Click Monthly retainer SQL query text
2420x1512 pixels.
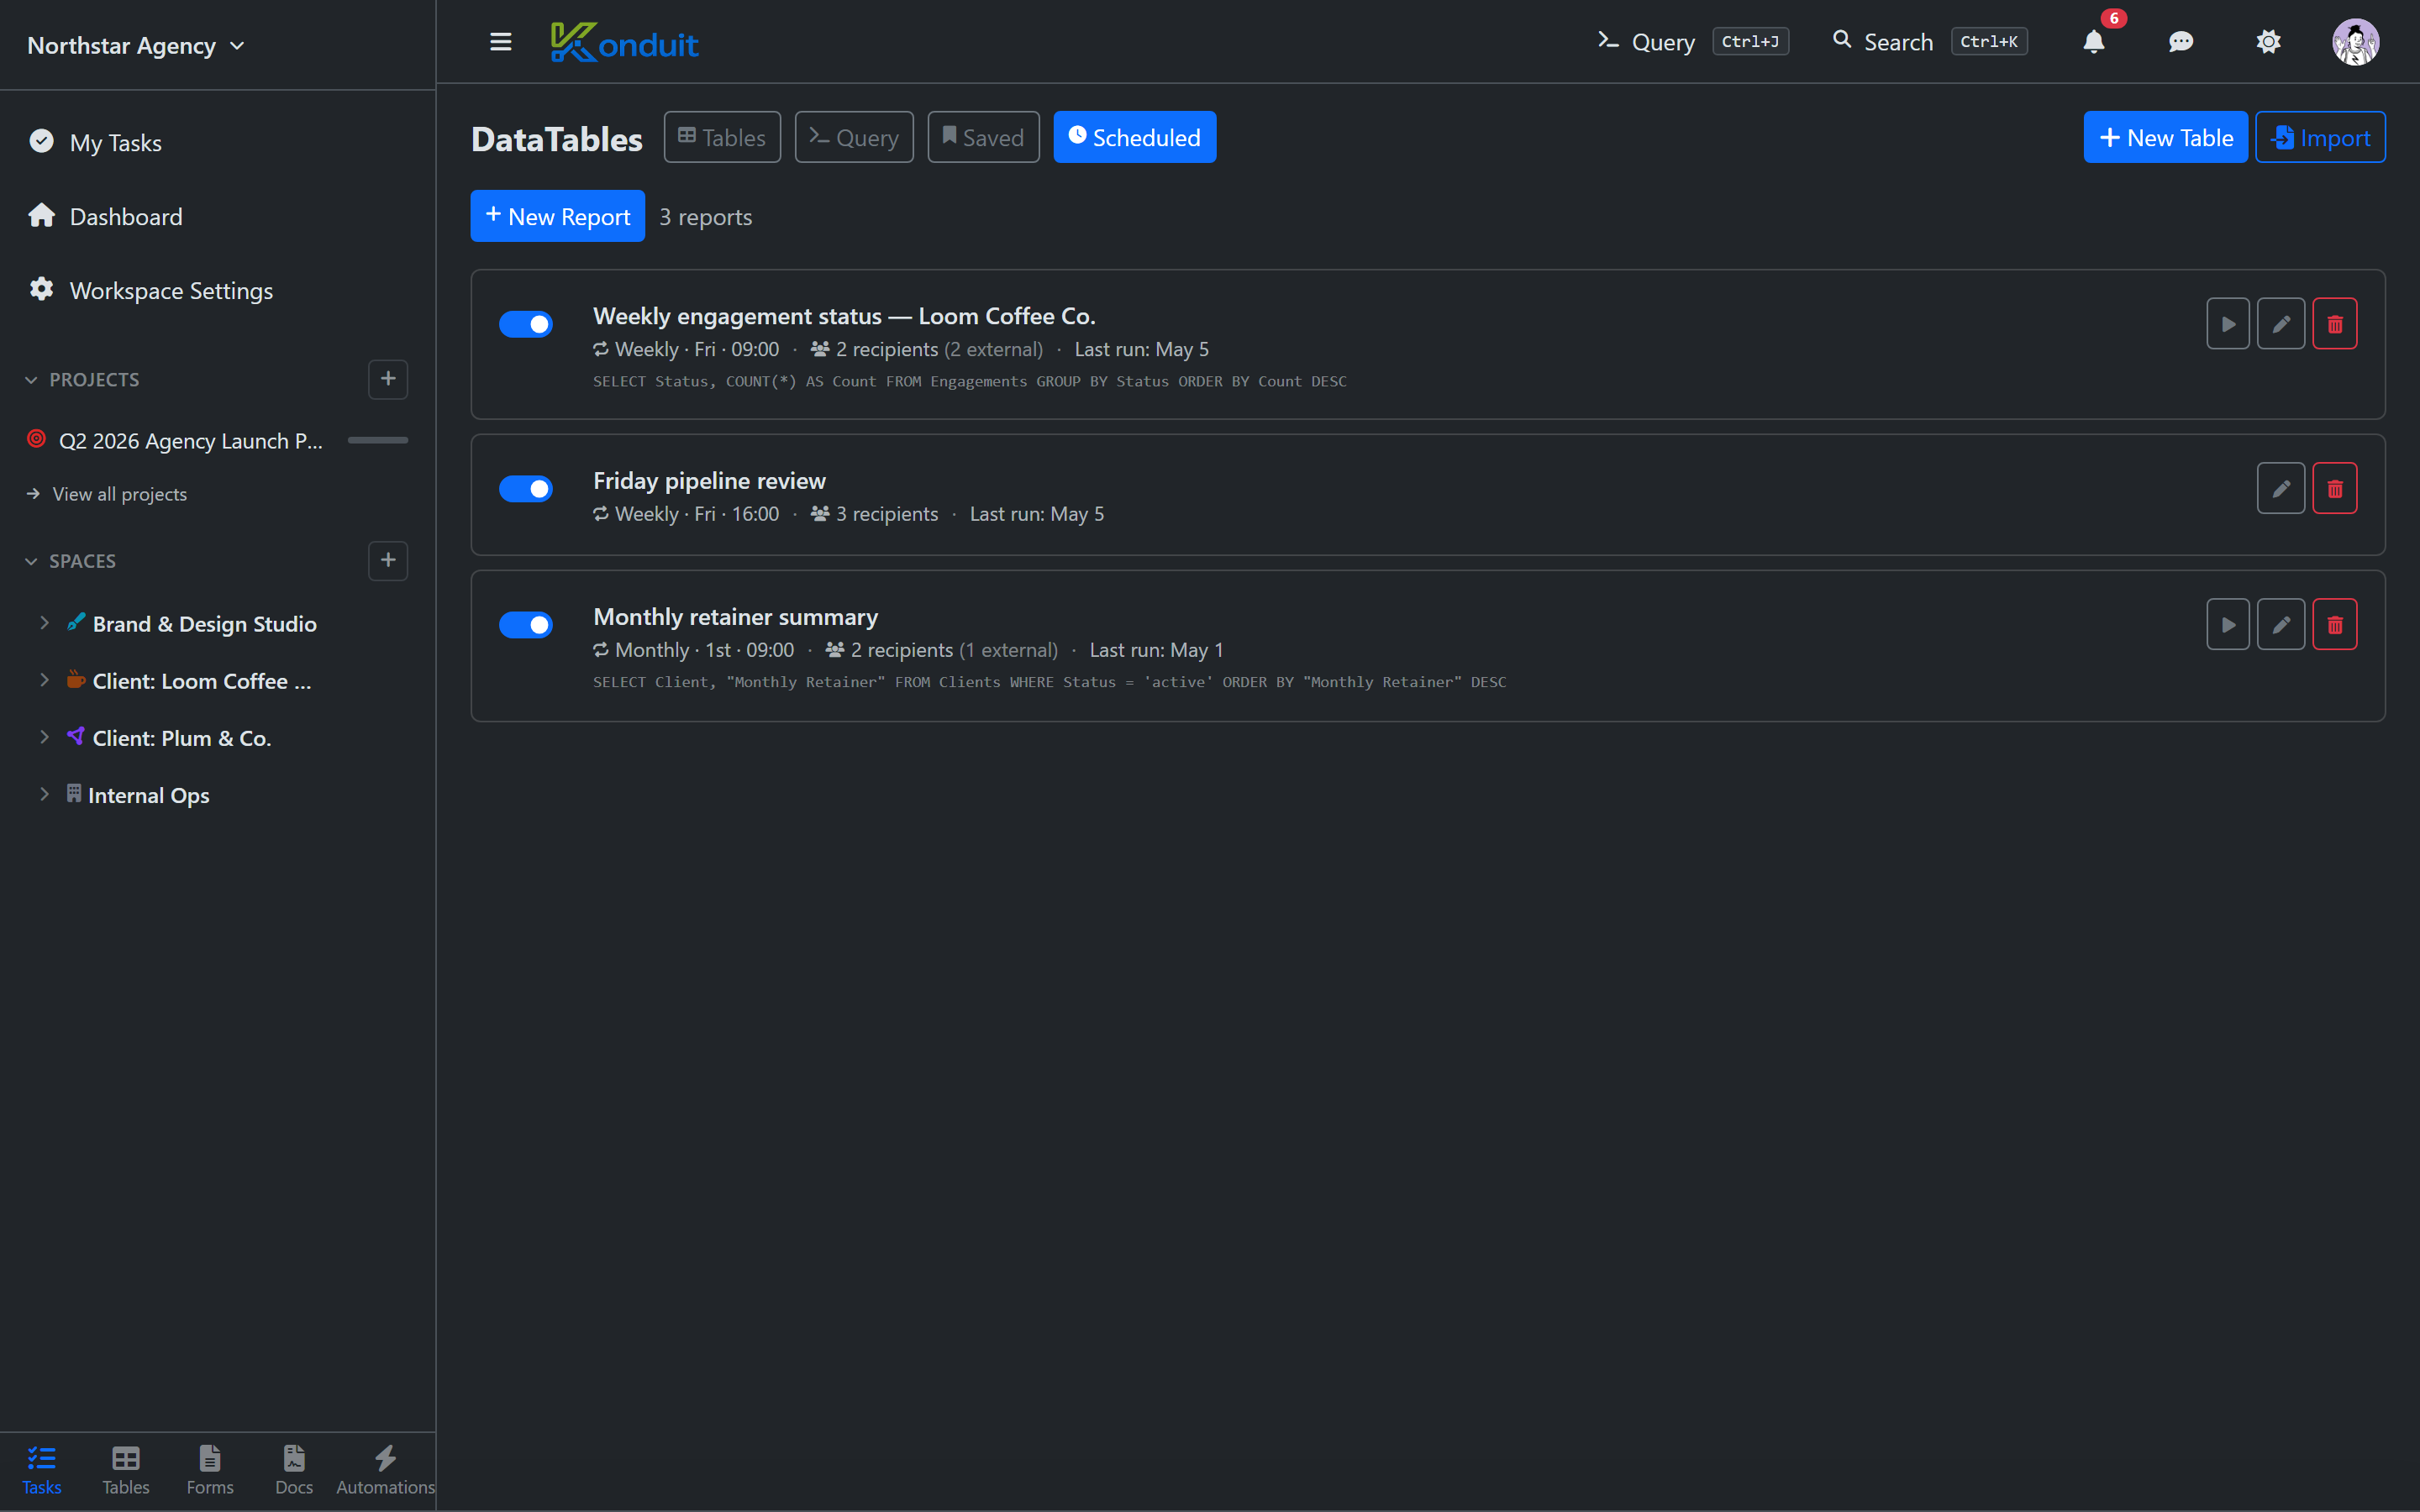click(1049, 683)
